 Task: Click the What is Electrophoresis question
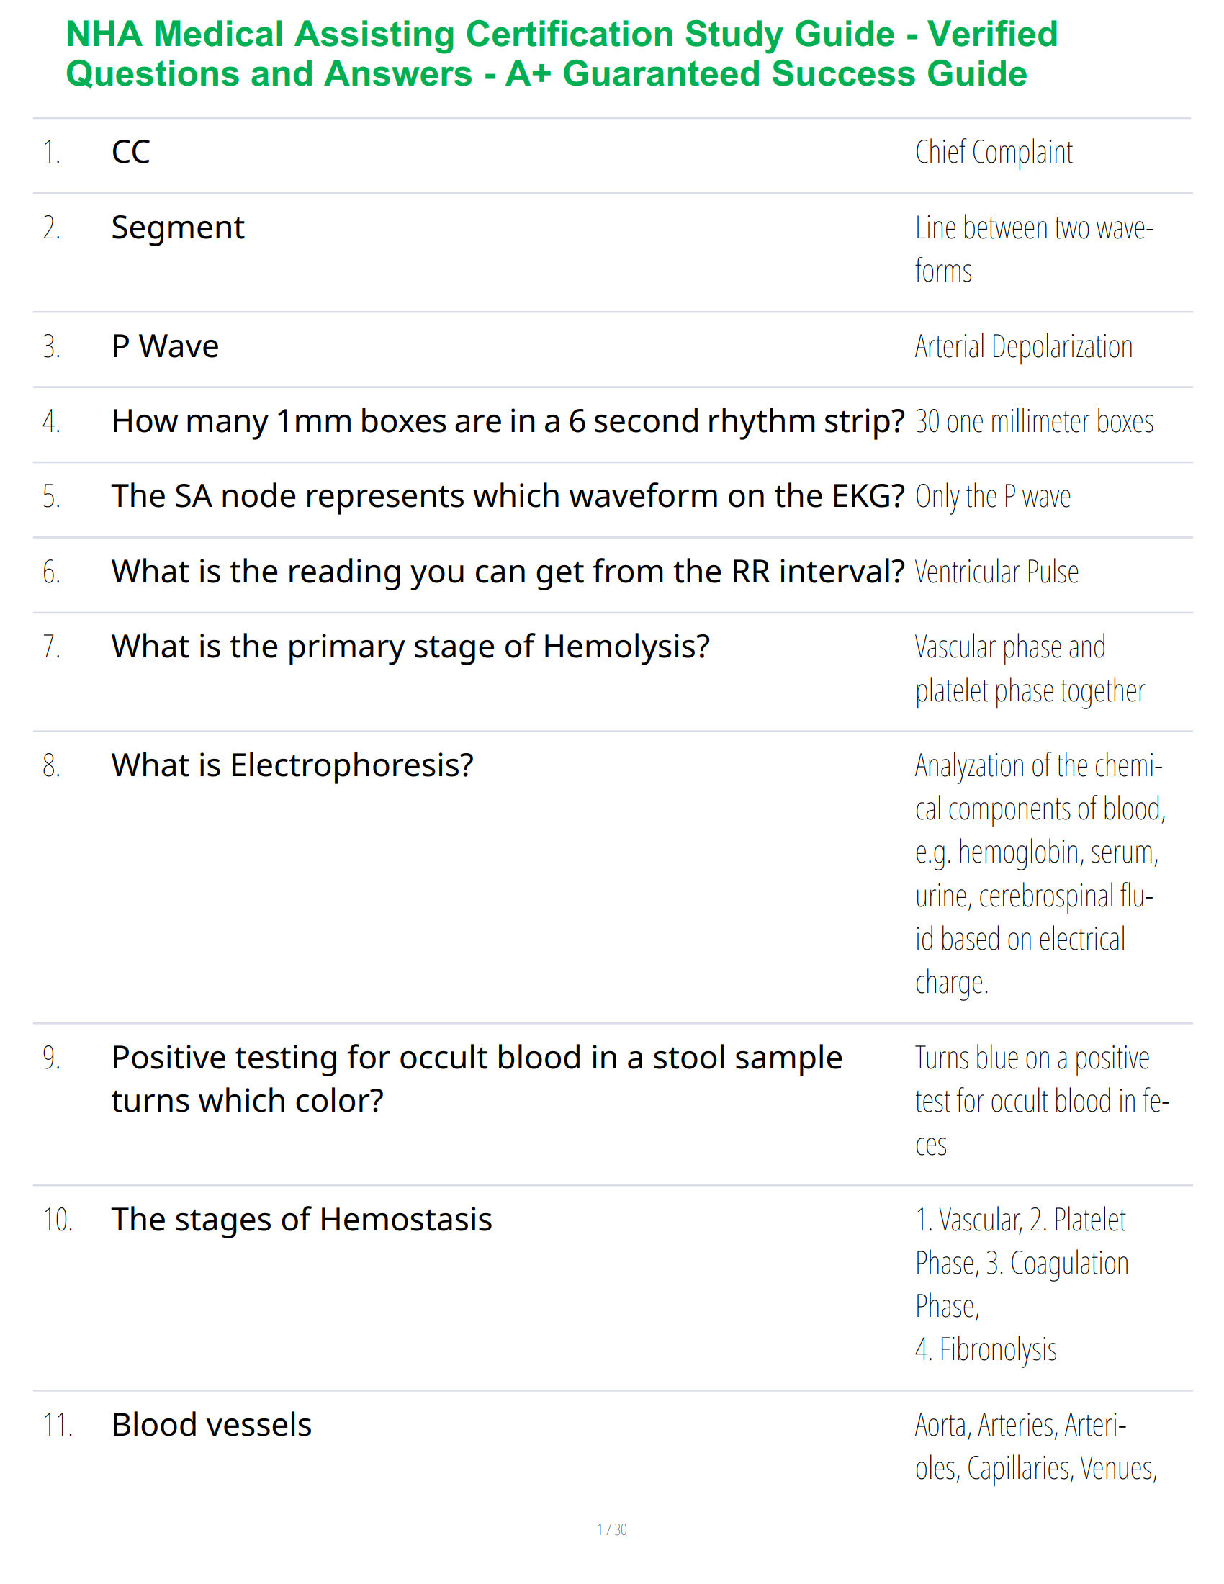[293, 765]
